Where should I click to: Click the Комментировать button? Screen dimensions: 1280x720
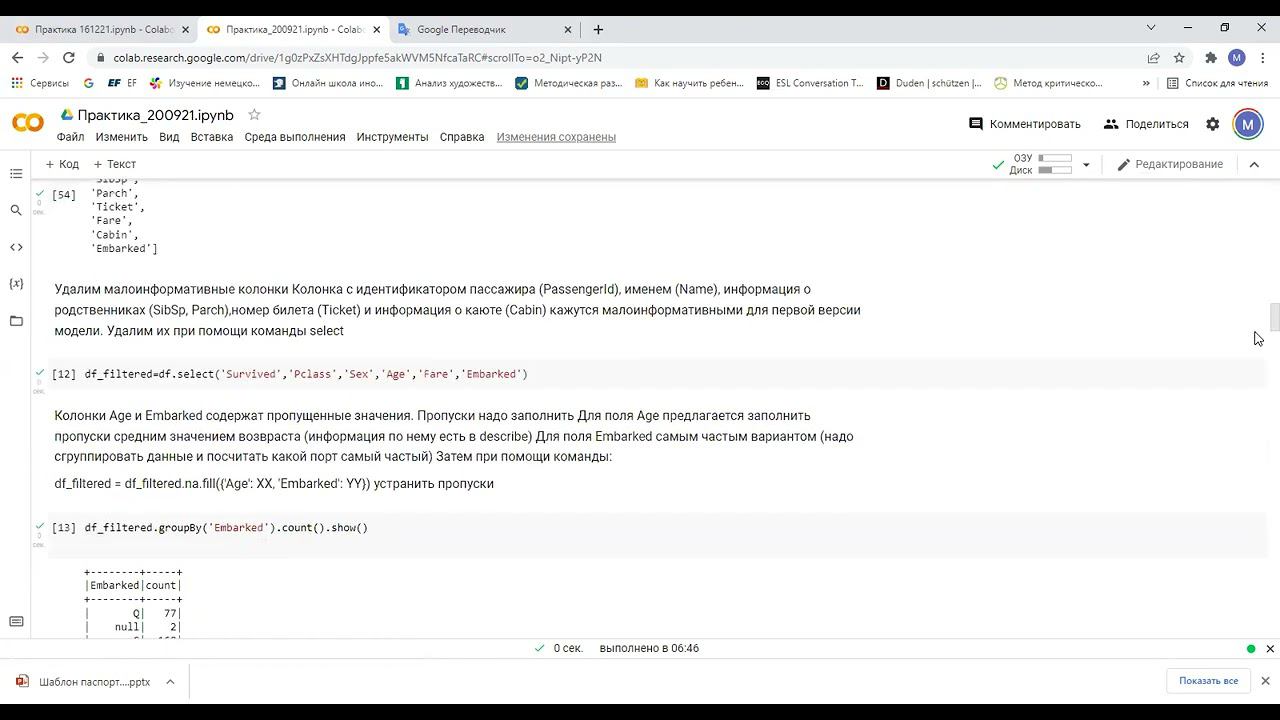[1025, 124]
